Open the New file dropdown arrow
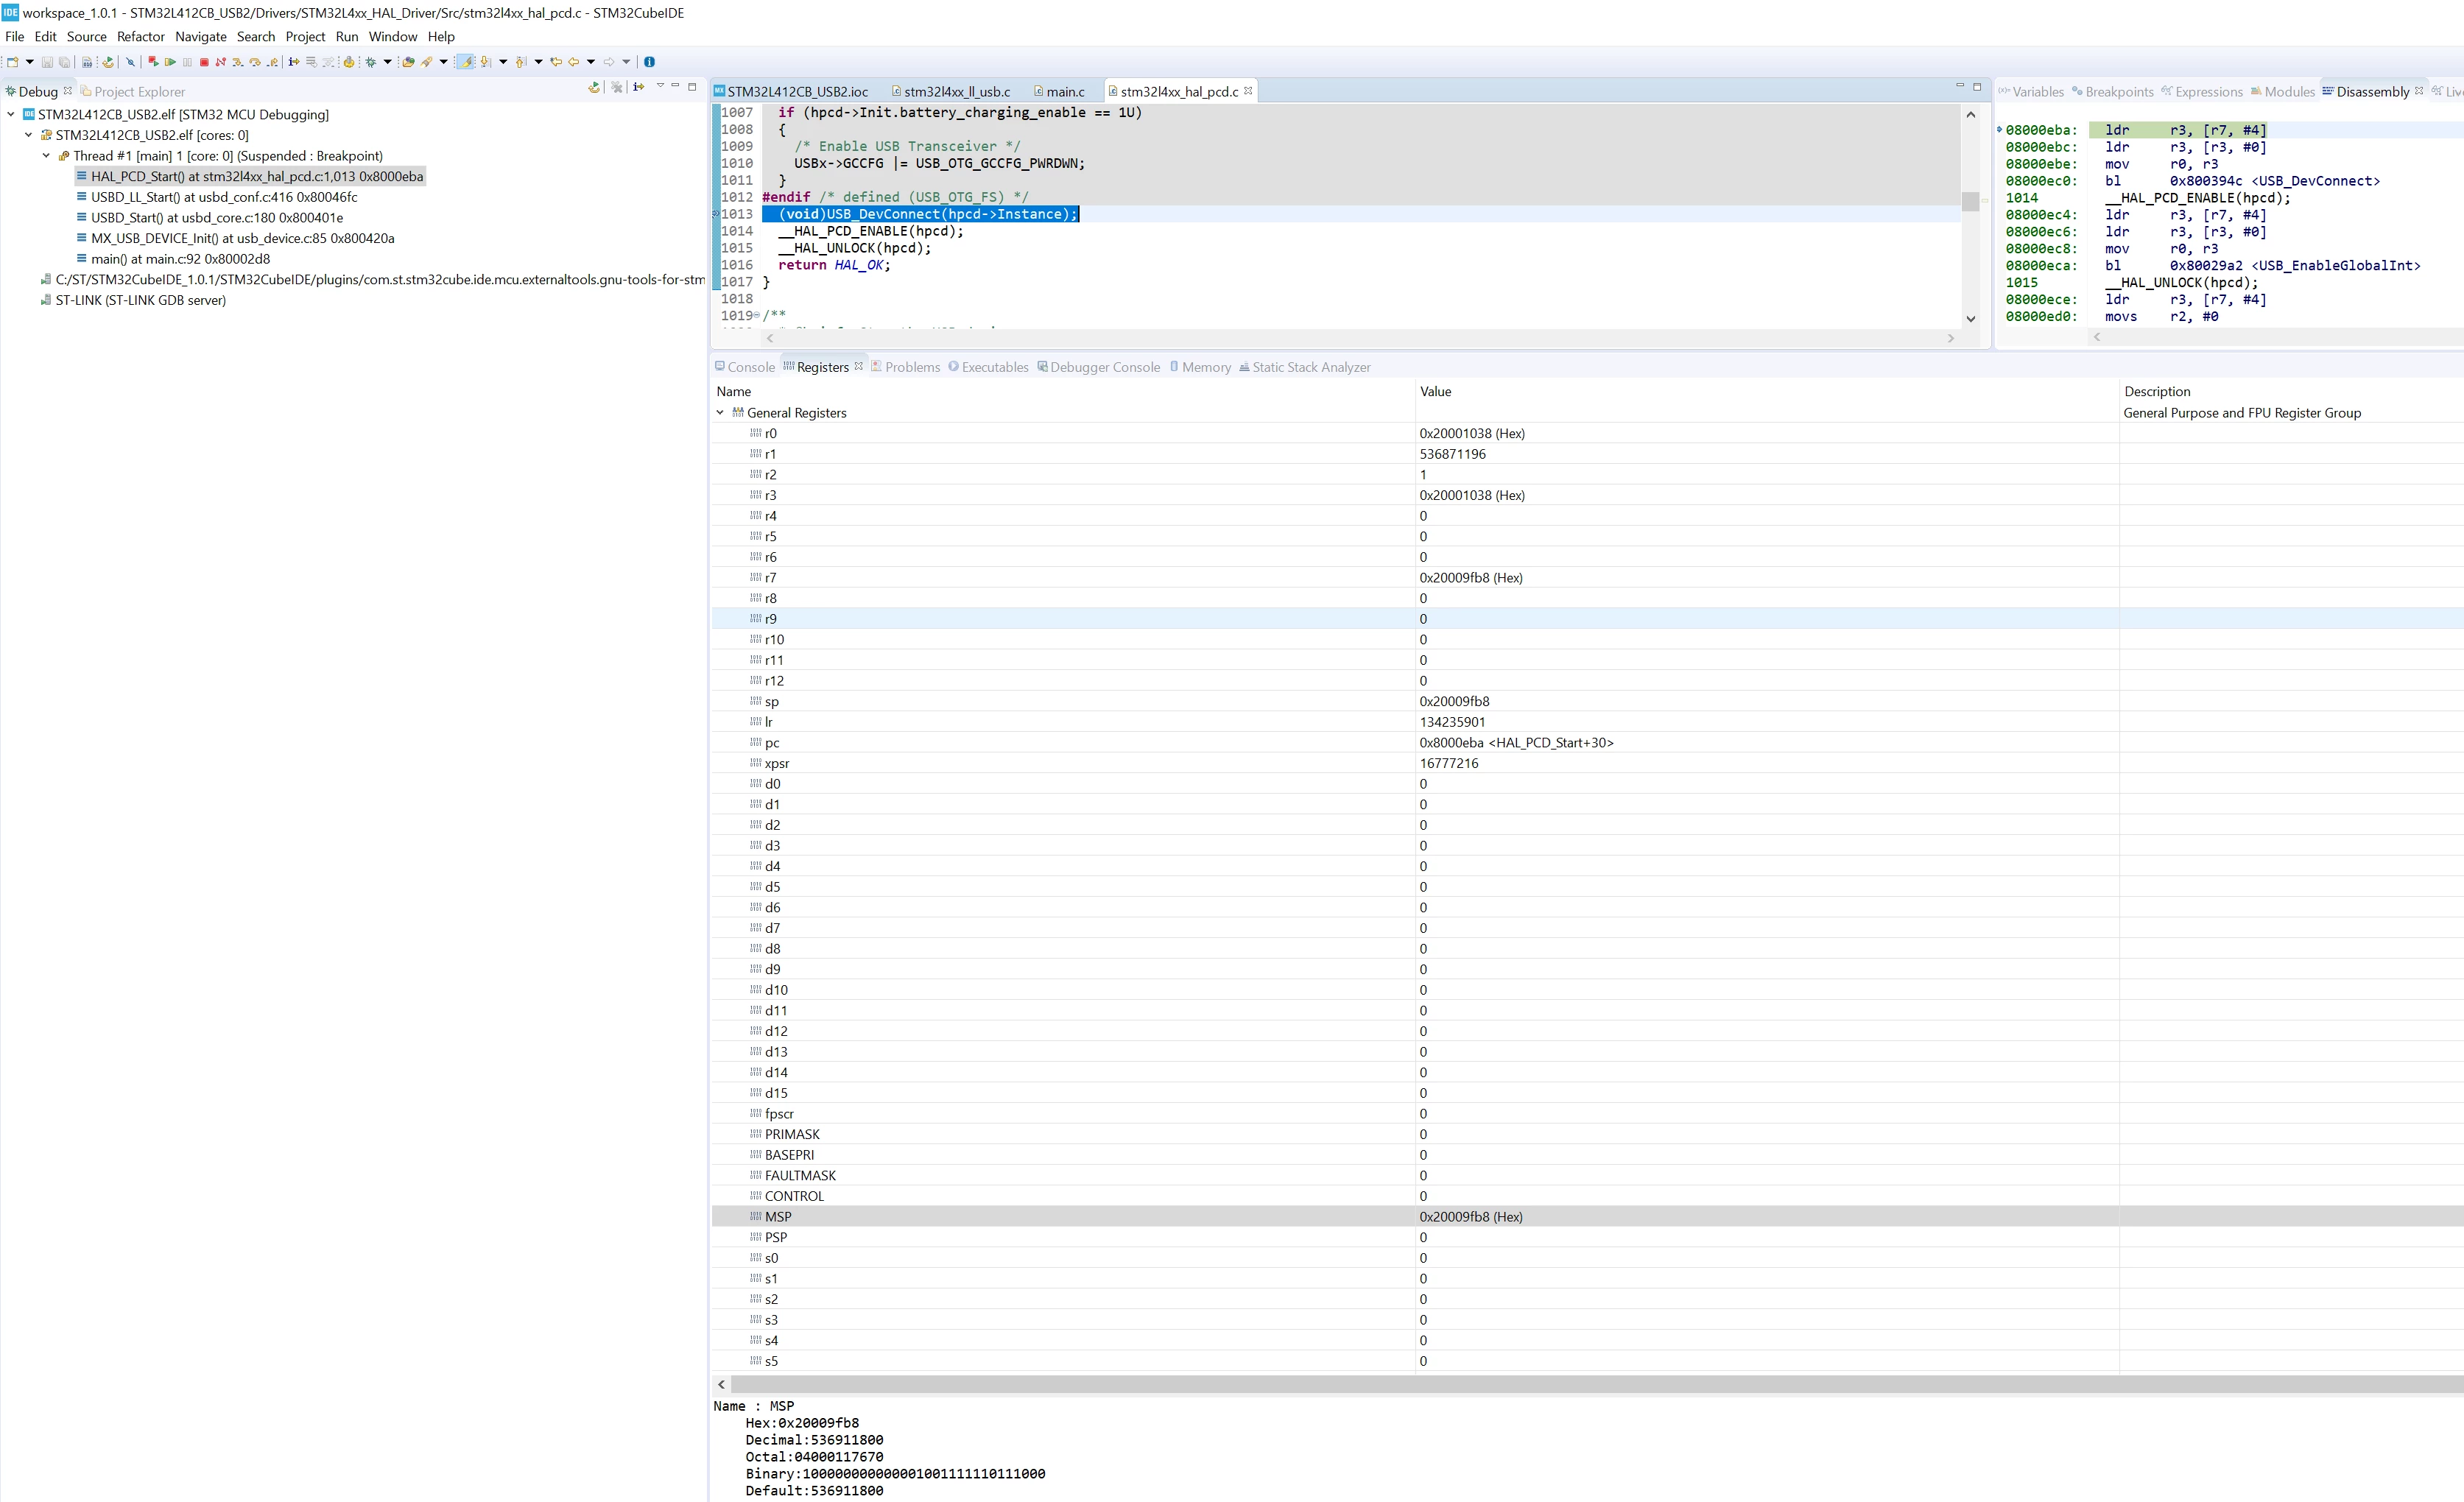The width and height of the screenshot is (2464, 1502). tap(30, 62)
